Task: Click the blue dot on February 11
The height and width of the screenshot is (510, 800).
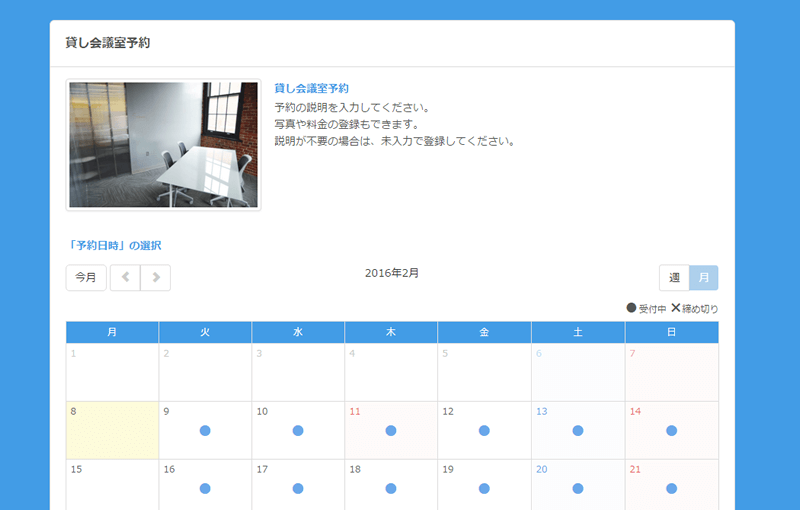Action: 391,430
